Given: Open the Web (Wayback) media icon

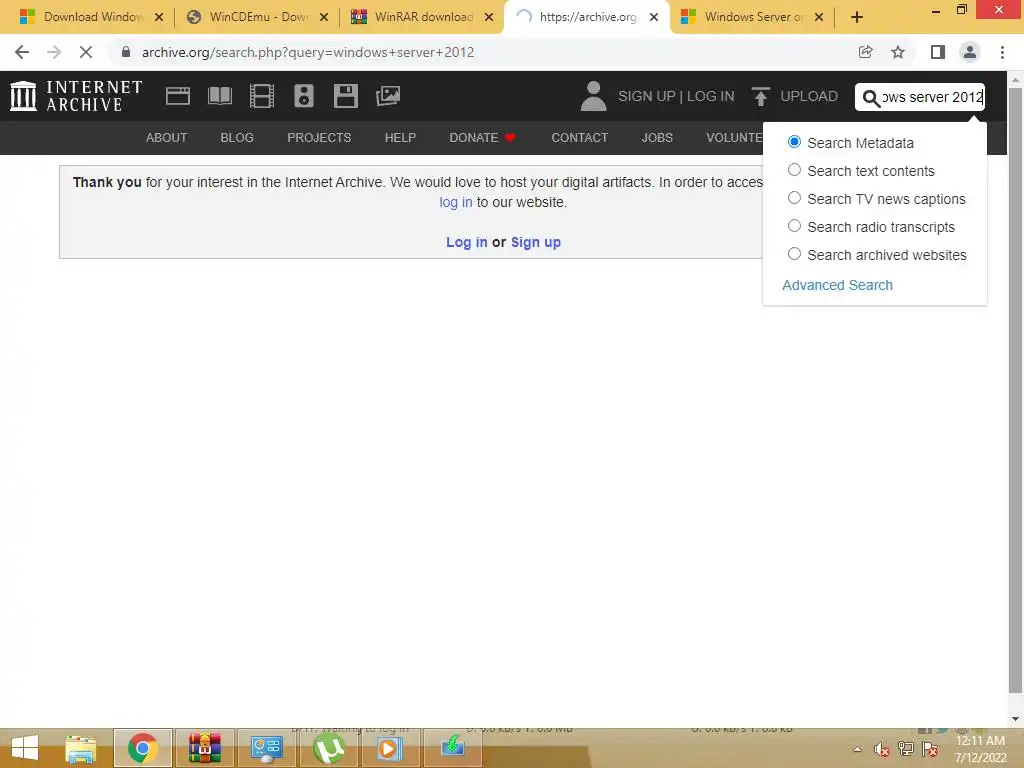Looking at the screenshot, I should (x=178, y=96).
